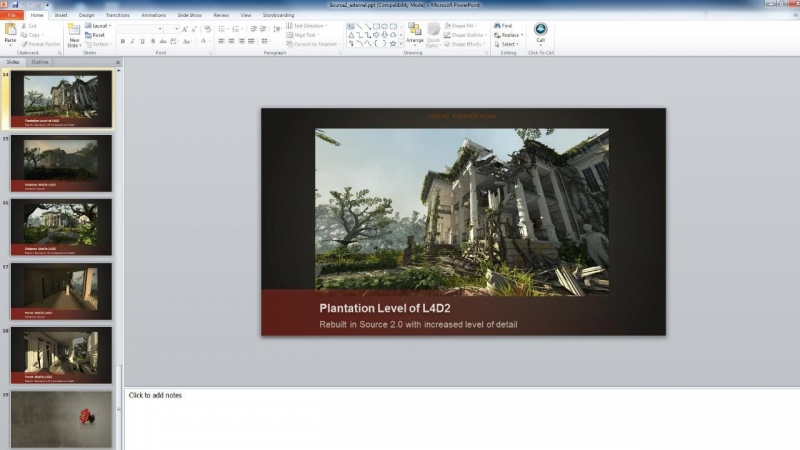This screenshot has height=450, width=800.
Task: Click the Find binoculars button
Action: 503,26
